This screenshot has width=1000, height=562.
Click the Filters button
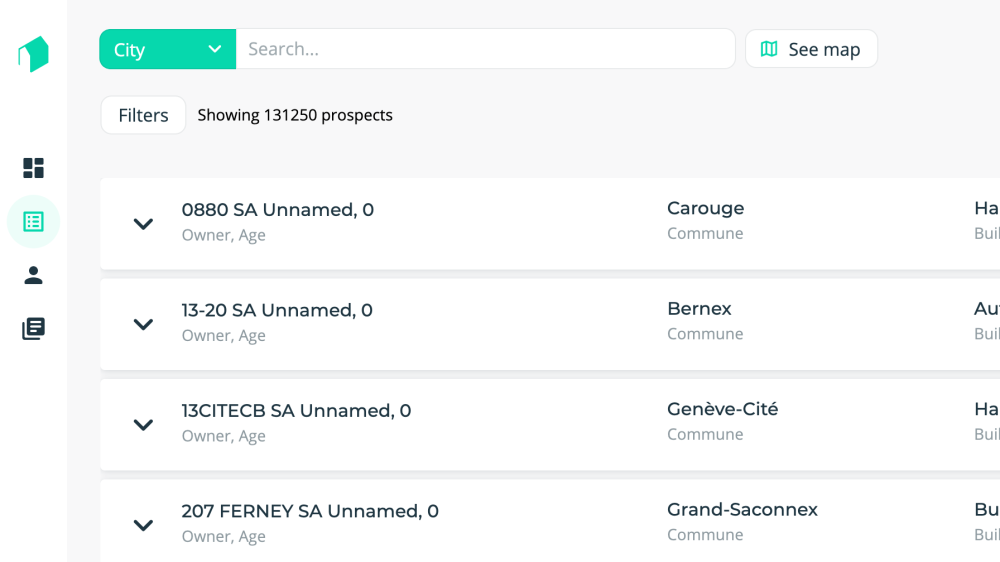pos(143,115)
